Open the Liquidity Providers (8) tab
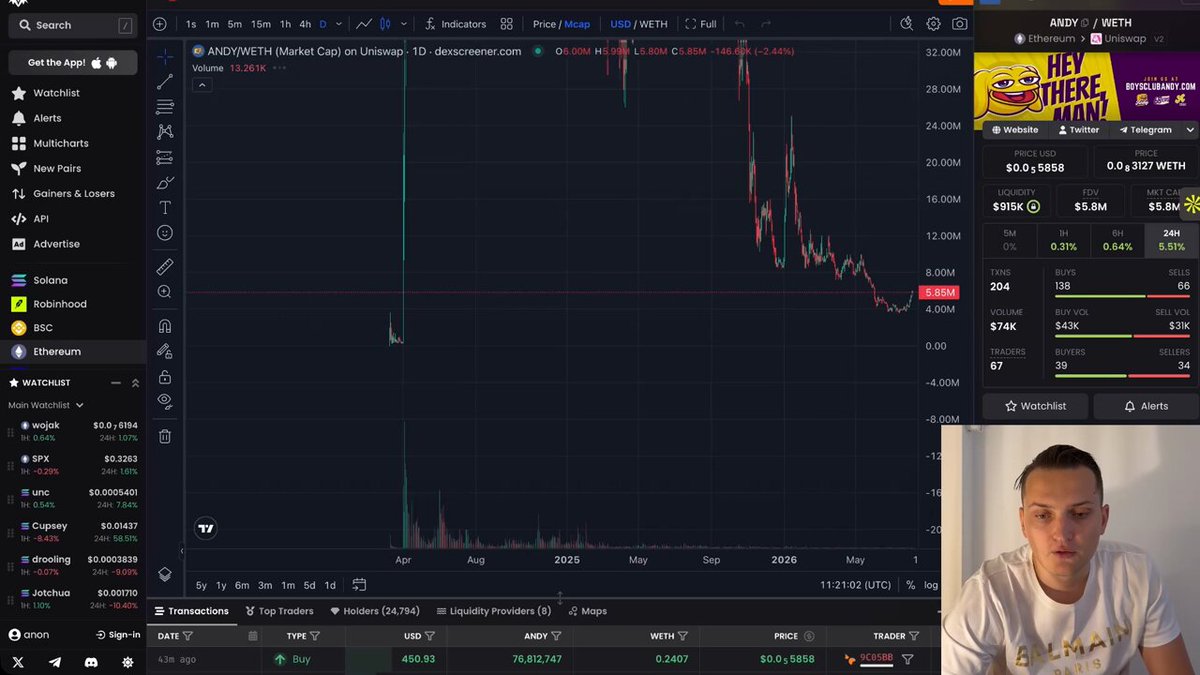Image resolution: width=1200 pixels, height=675 pixels. tap(493, 611)
